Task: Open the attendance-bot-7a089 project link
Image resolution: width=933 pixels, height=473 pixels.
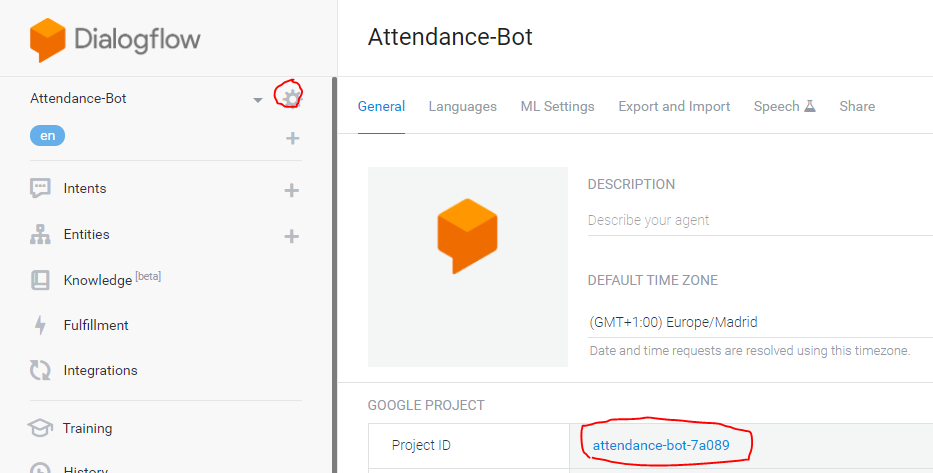Action: [x=661, y=445]
